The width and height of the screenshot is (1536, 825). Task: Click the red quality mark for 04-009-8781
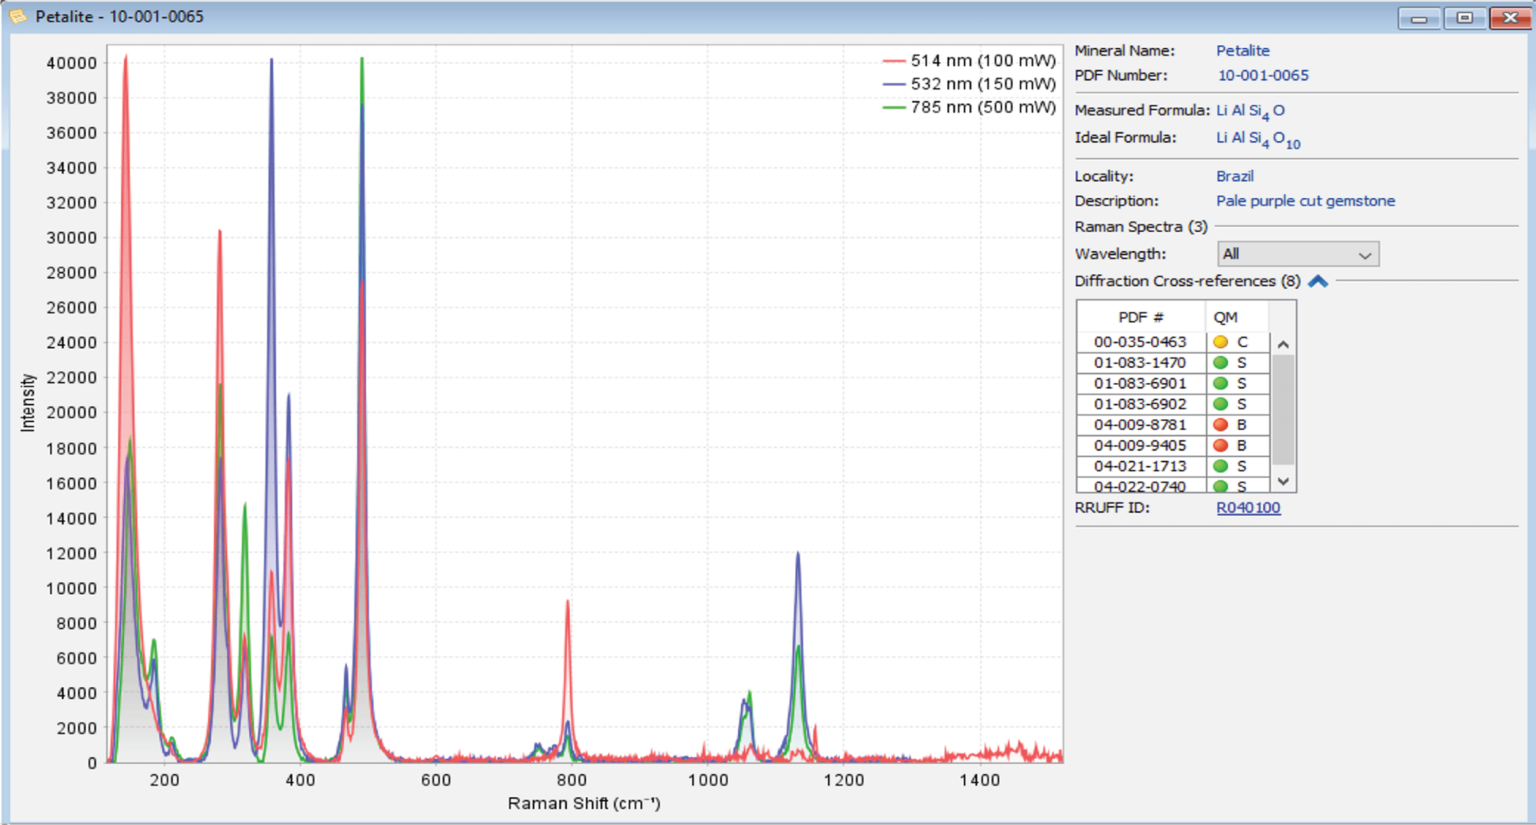pos(1220,425)
